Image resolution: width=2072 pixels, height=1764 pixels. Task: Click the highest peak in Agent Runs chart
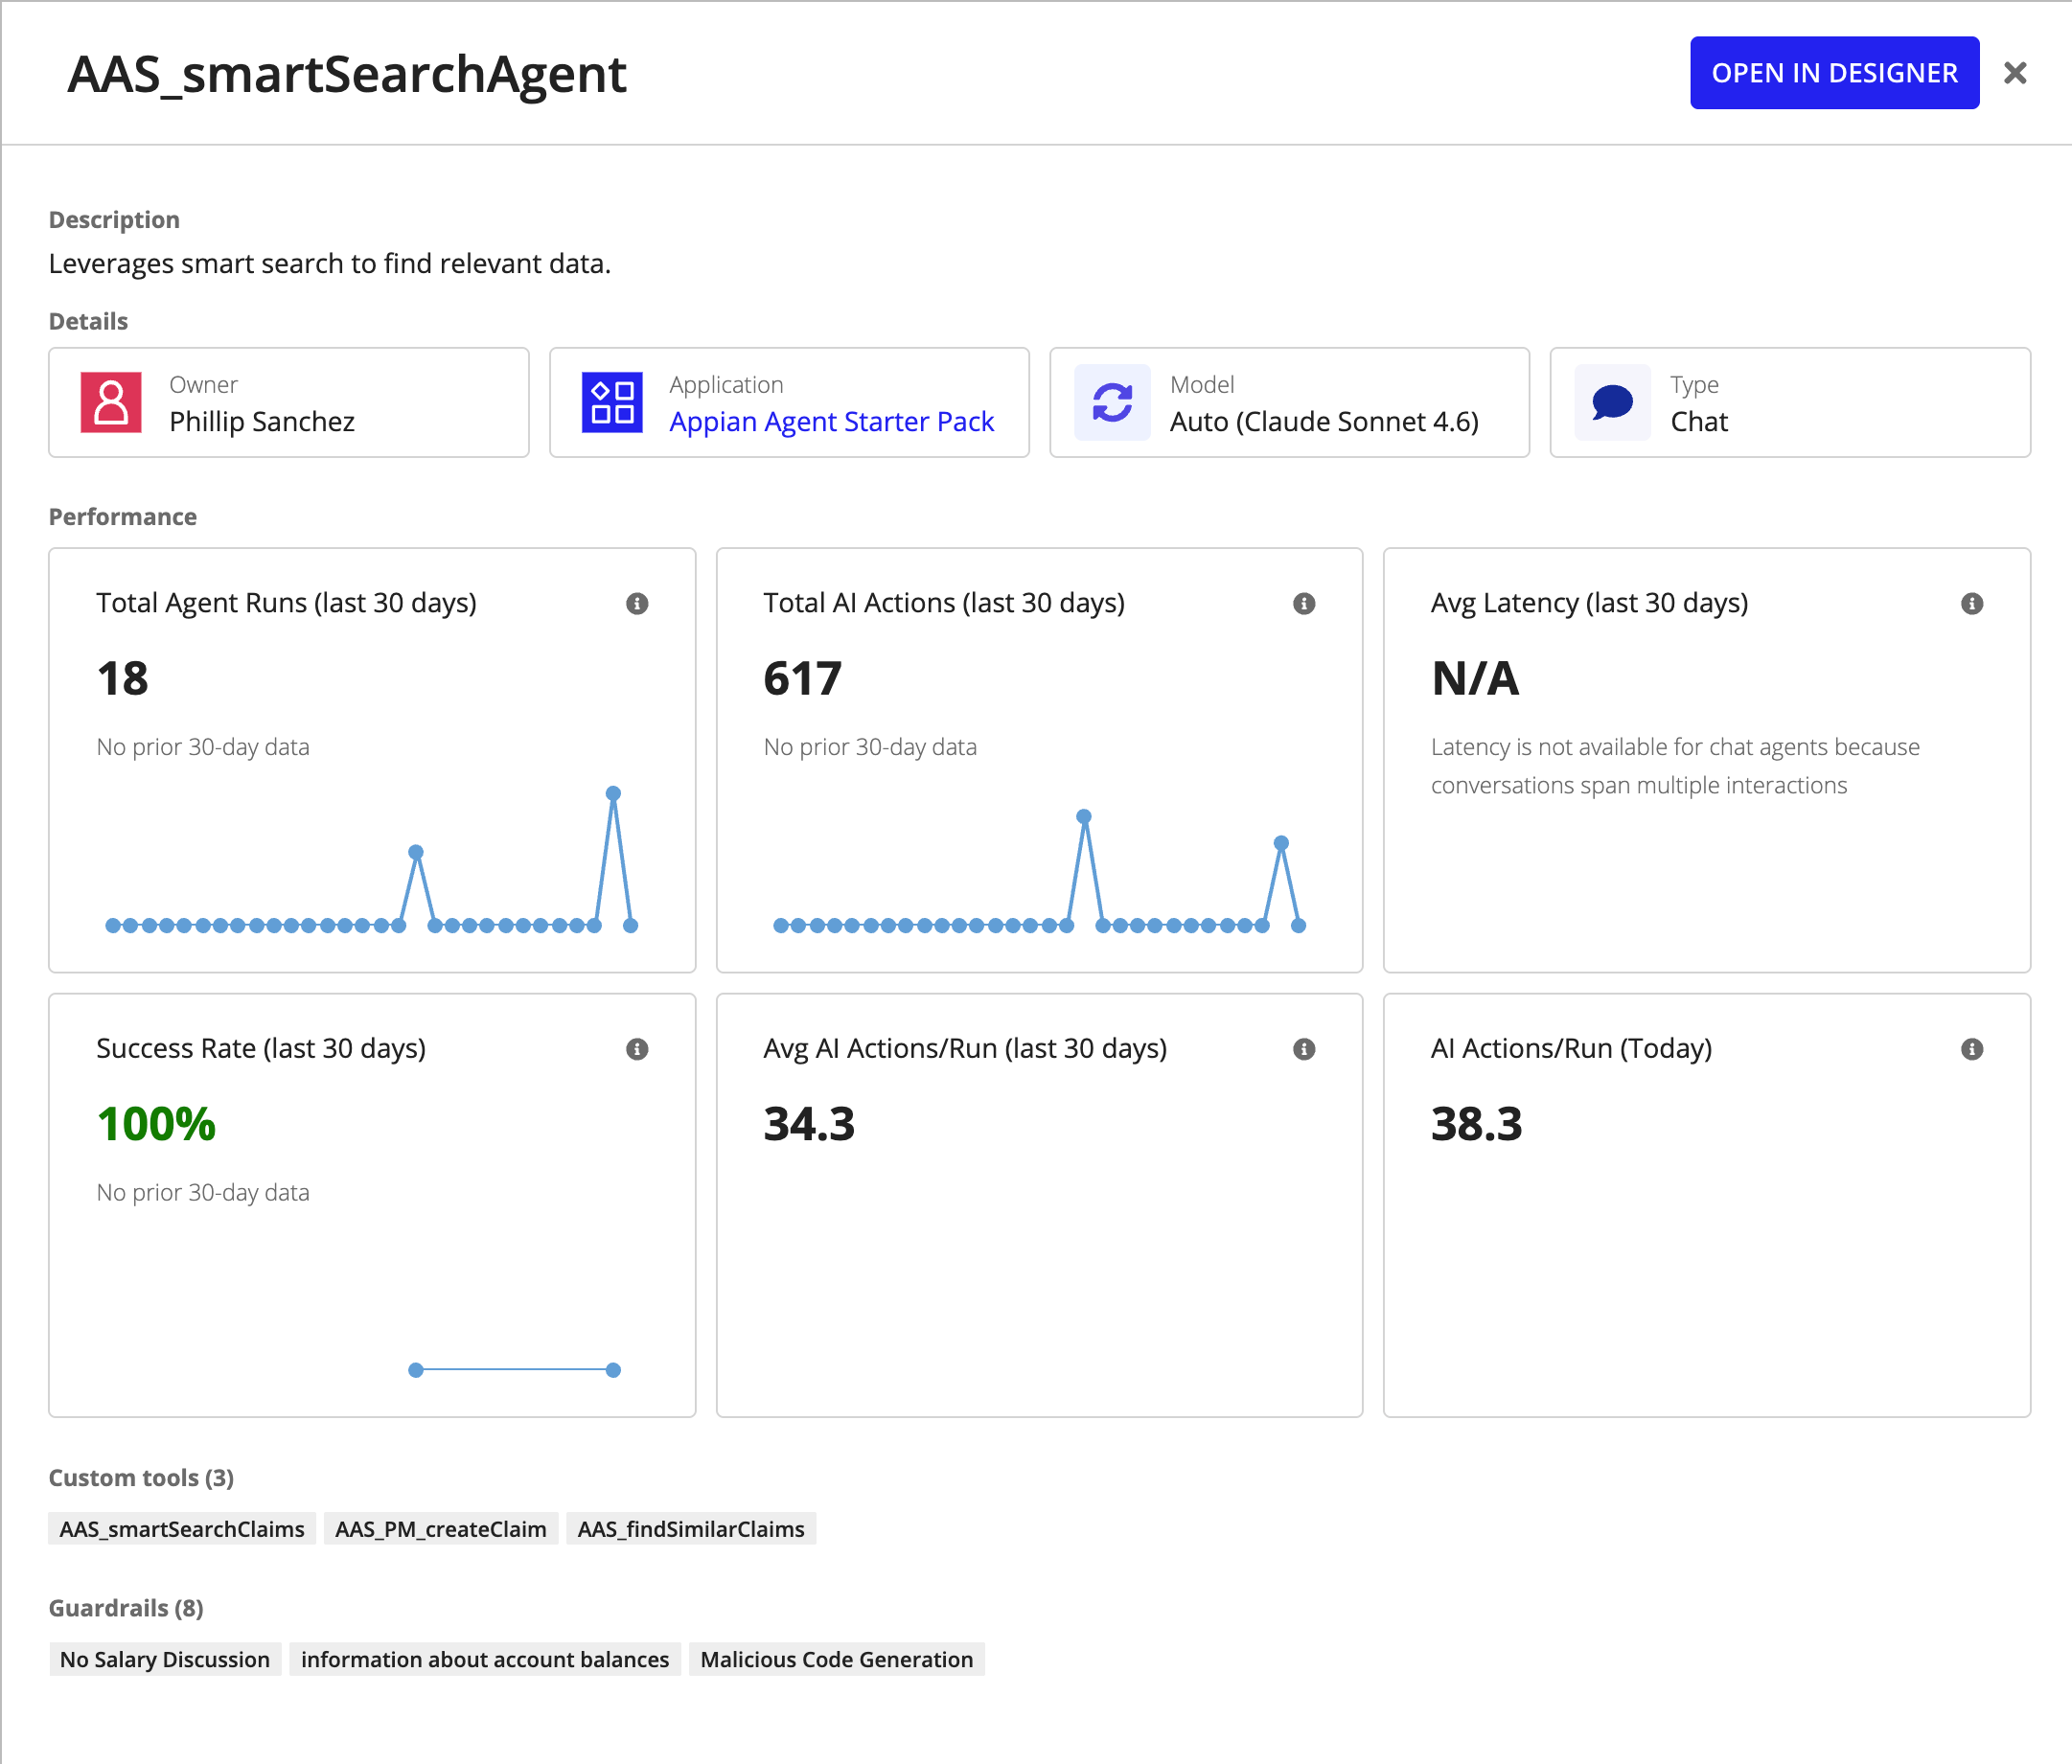click(x=613, y=793)
